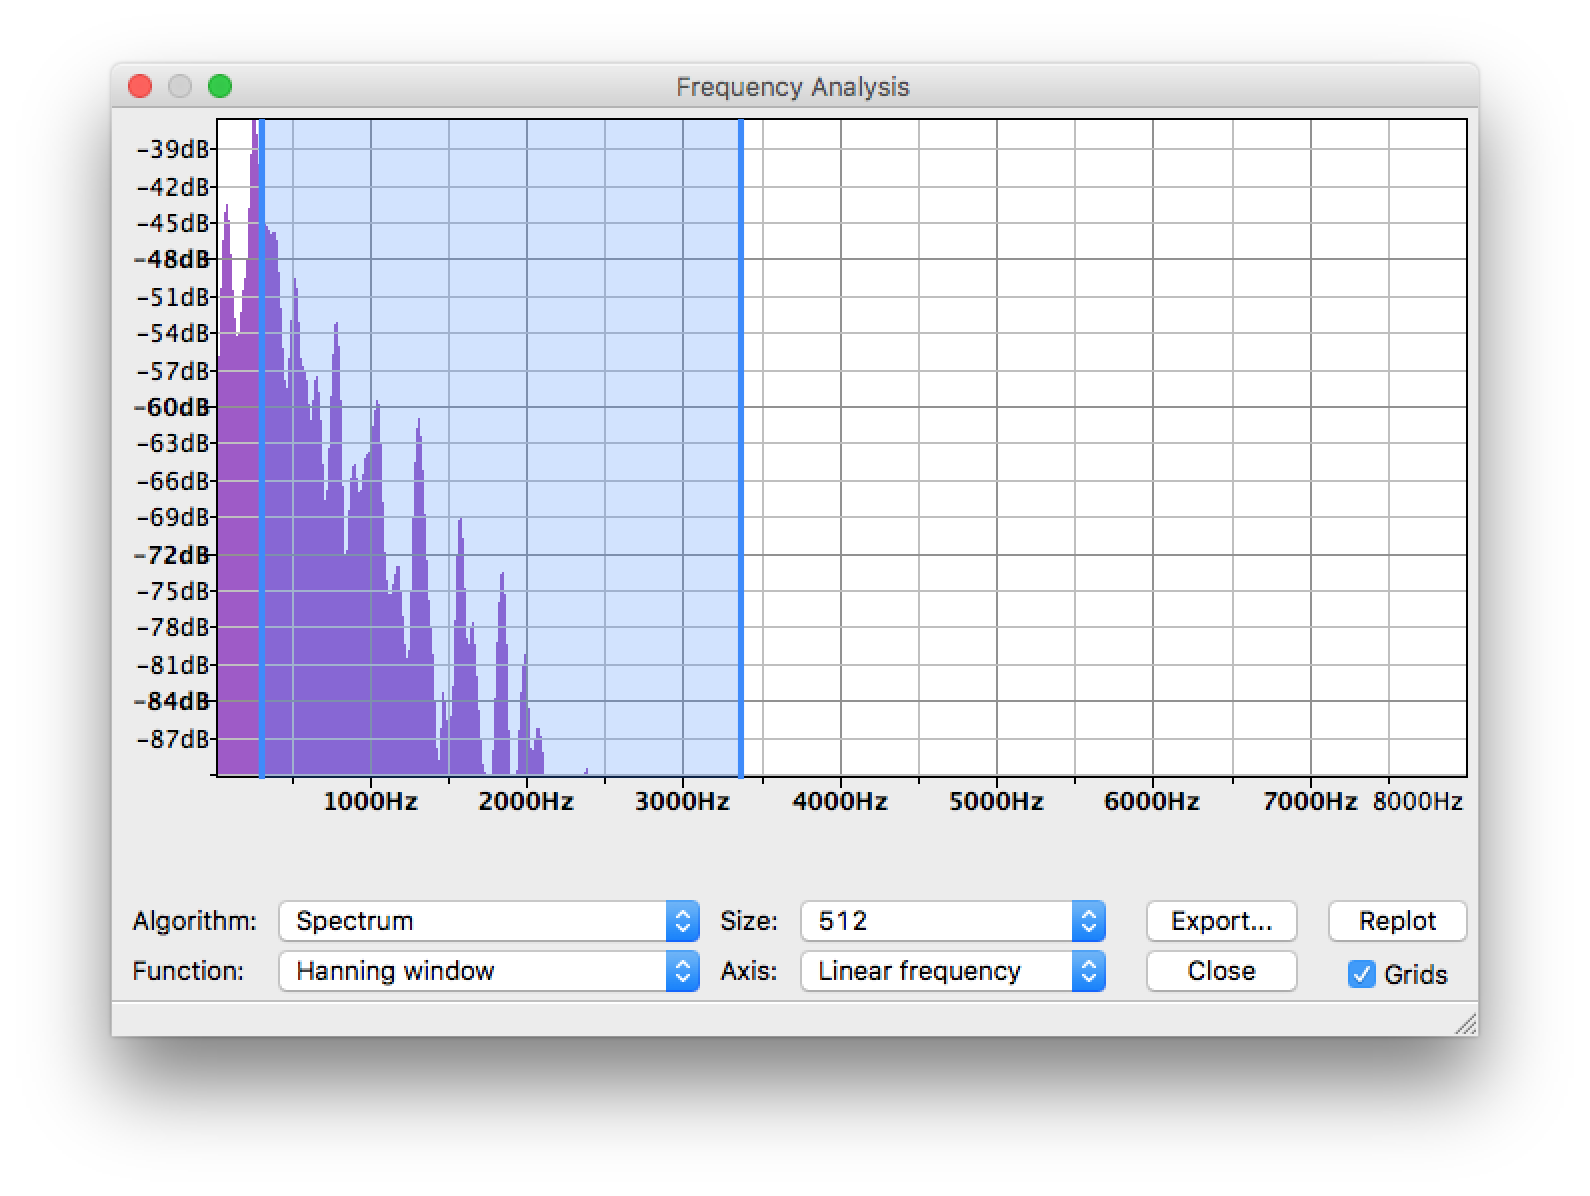Click the 3000Hz frequency axis label
The height and width of the screenshot is (1196, 1590).
(x=682, y=802)
